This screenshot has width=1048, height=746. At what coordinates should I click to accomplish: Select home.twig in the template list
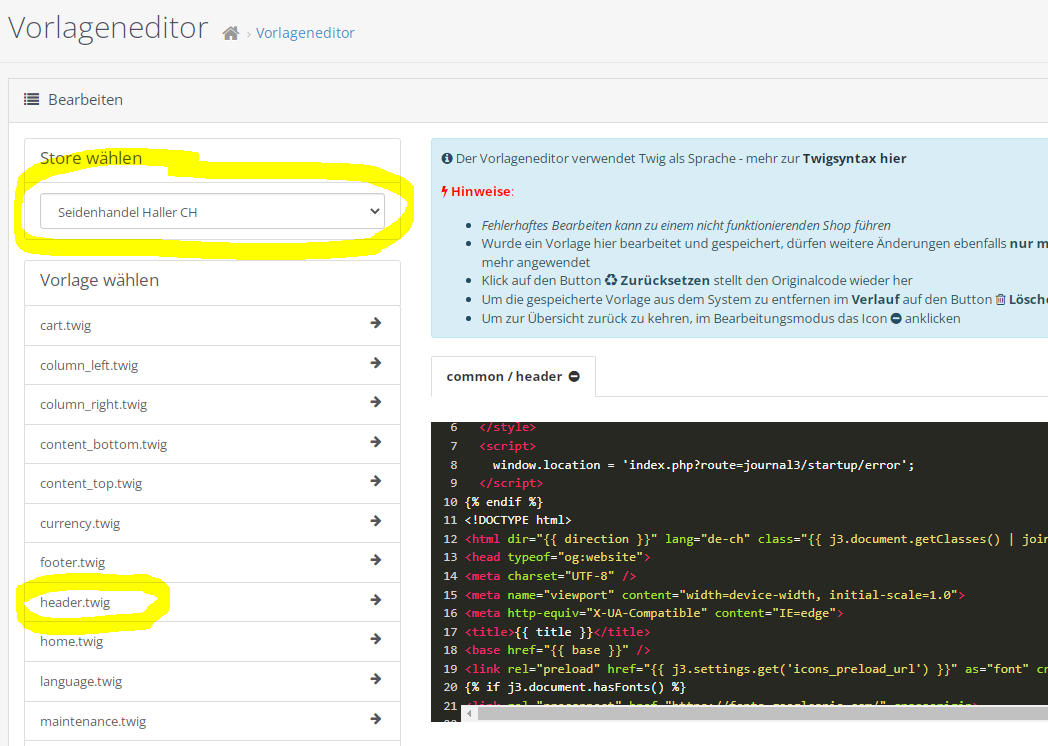[x=71, y=642]
